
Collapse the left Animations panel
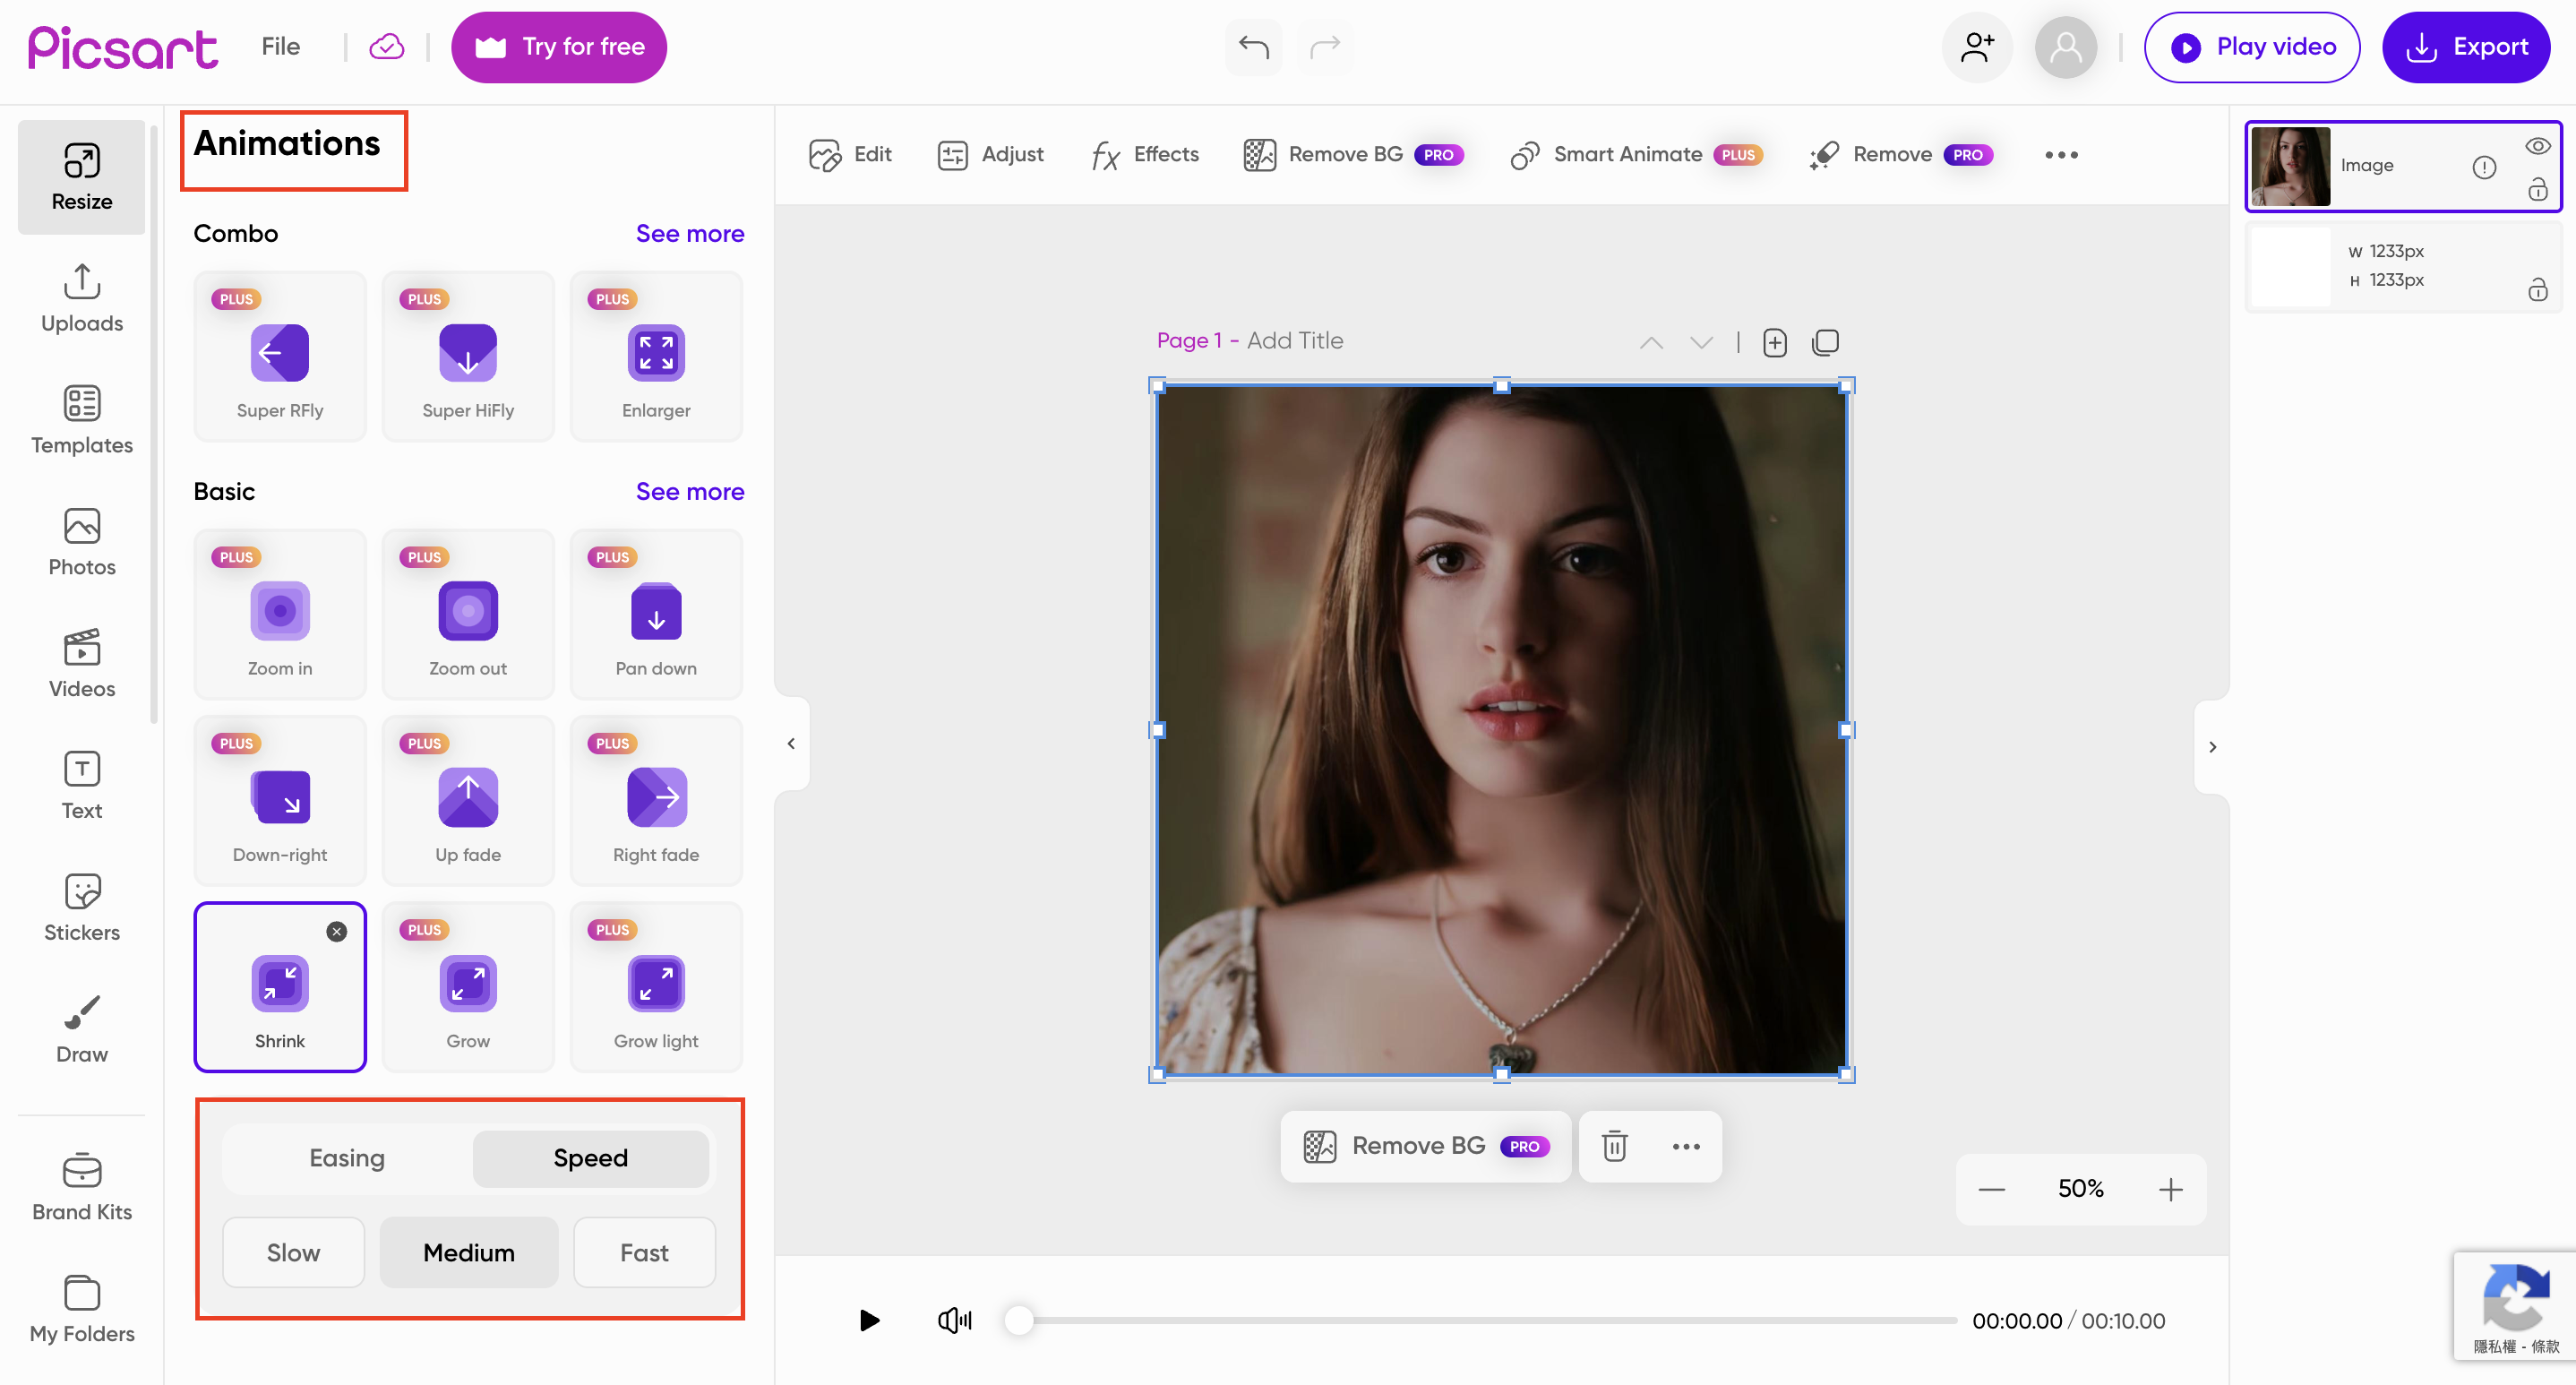tap(790, 743)
